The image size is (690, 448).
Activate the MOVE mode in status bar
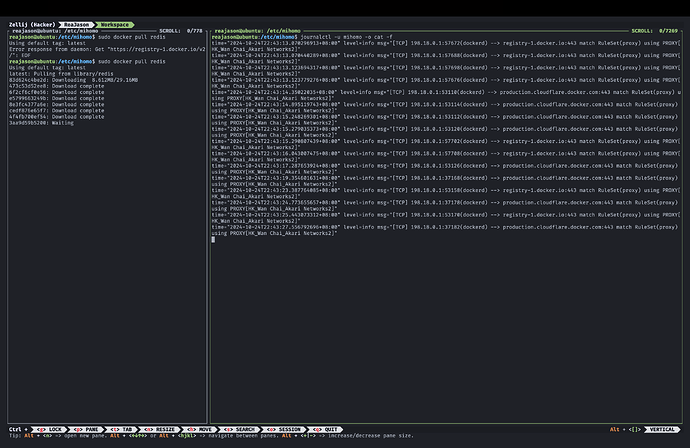coord(200,429)
